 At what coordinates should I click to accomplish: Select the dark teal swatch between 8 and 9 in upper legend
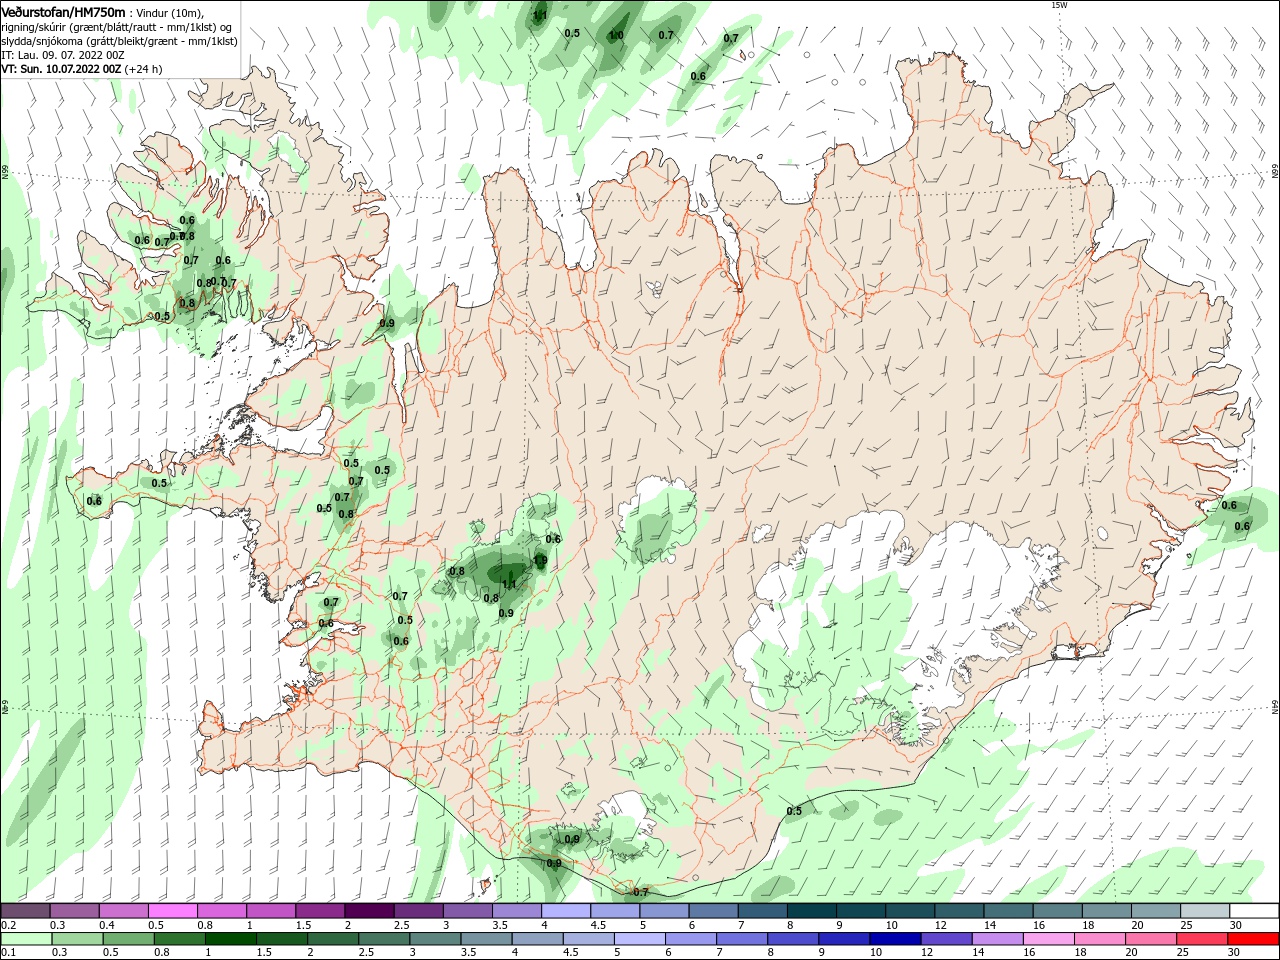[x=812, y=911]
